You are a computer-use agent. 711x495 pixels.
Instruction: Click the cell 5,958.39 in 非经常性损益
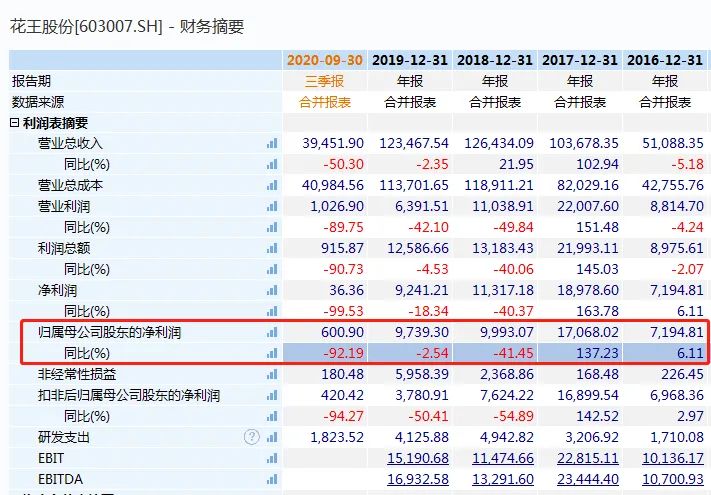[422, 374]
